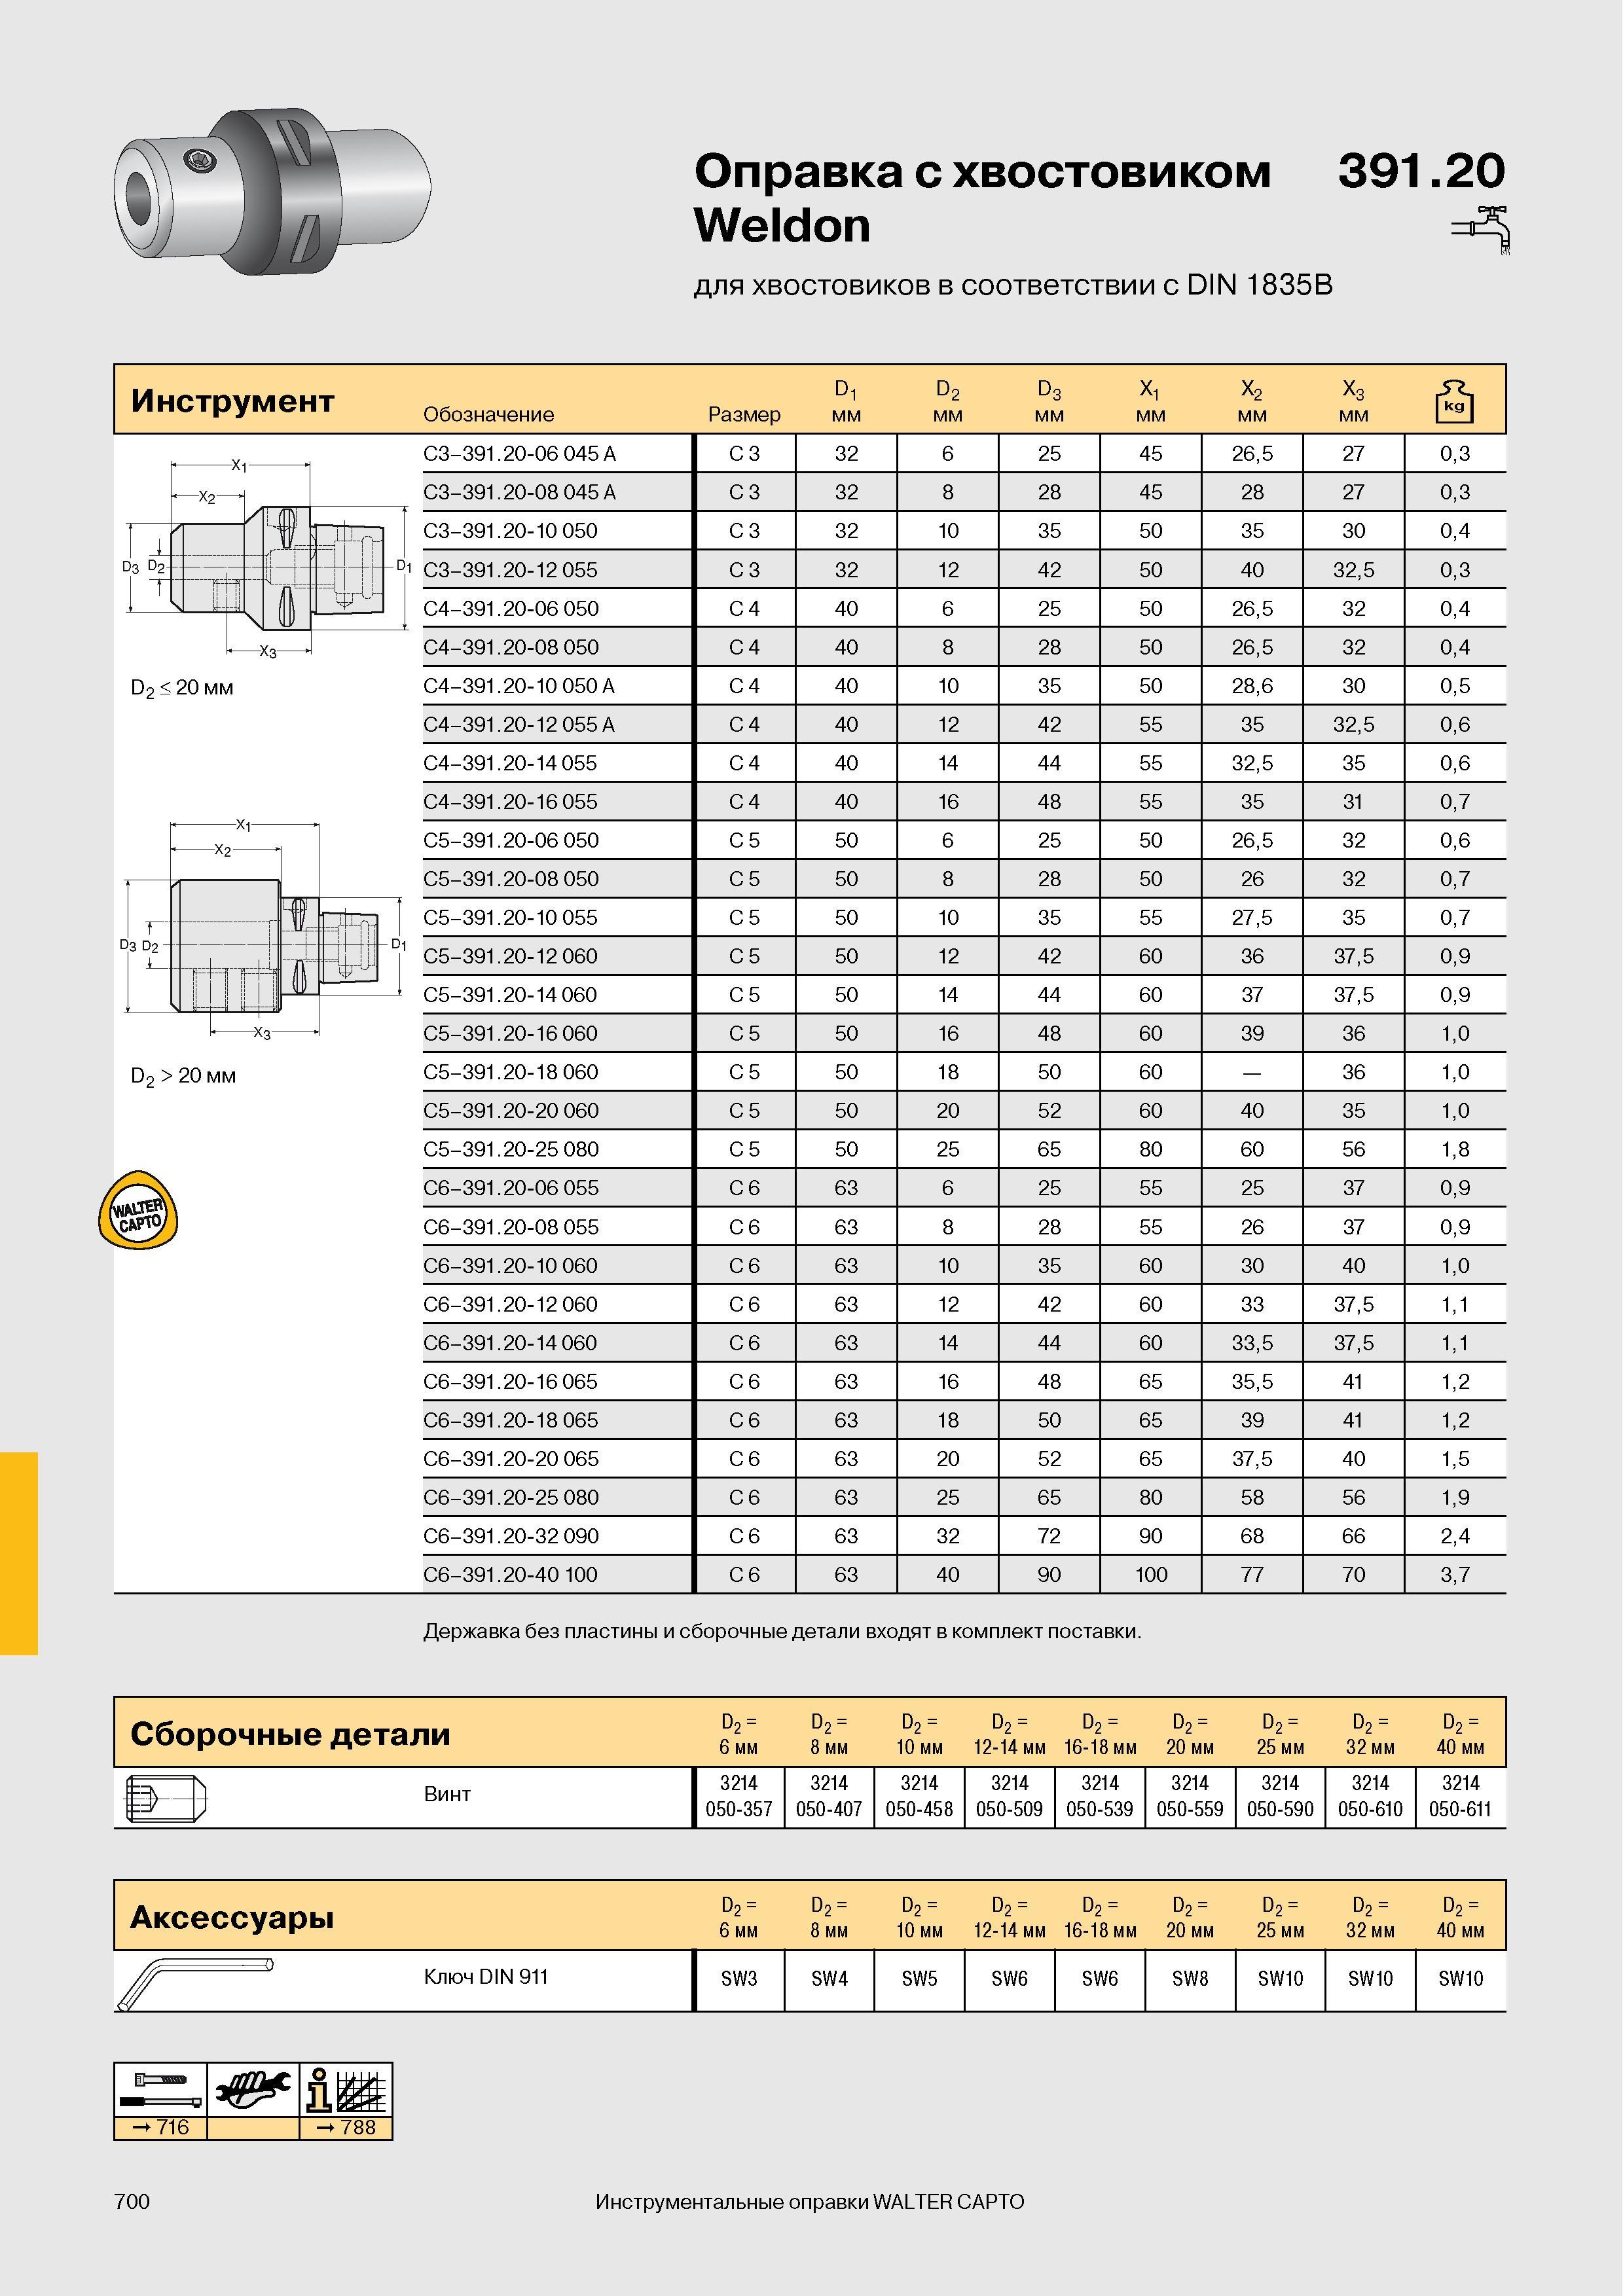Click the X2 value 28,6

pyautogui.click(x=1252, y=686)
